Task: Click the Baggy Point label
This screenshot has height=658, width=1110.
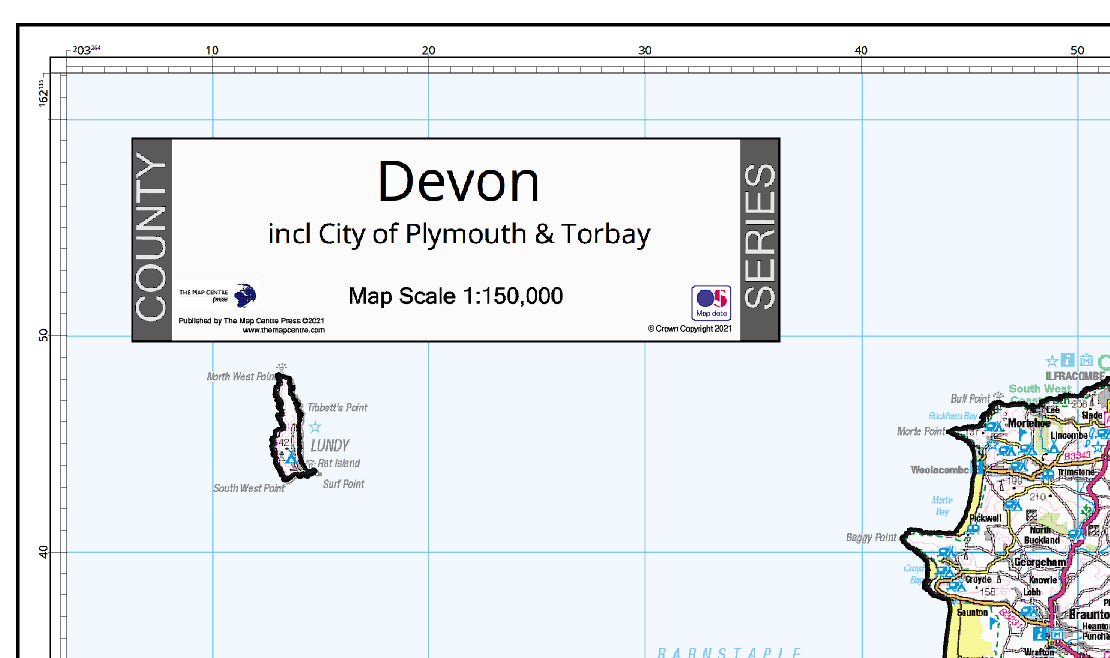Action: coord(871,538)
